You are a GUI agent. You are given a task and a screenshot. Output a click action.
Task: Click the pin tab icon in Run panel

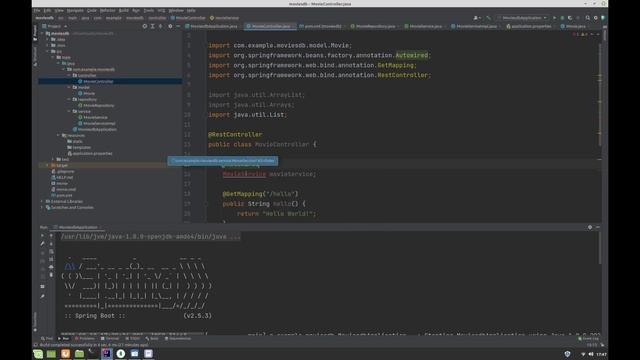[42, 296]
